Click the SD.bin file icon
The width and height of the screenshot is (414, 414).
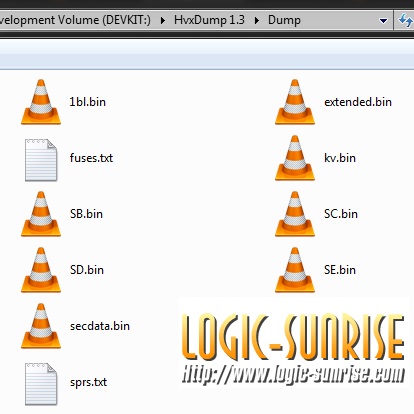point(41,270)
